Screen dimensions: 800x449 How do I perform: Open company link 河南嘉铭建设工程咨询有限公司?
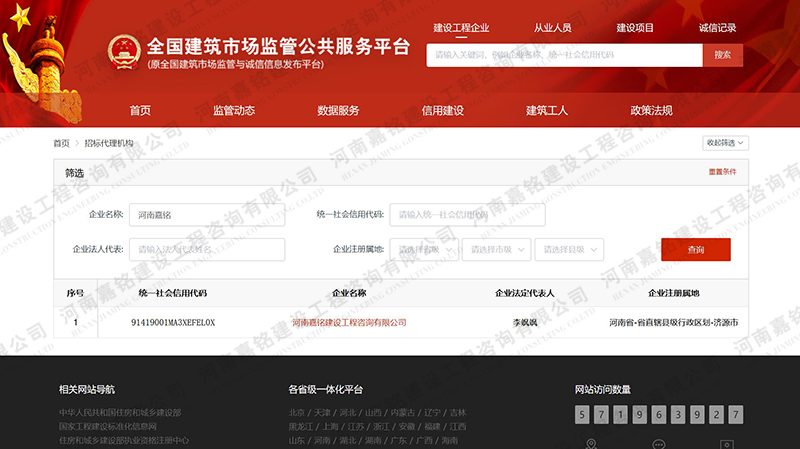(x=349, y=322)
